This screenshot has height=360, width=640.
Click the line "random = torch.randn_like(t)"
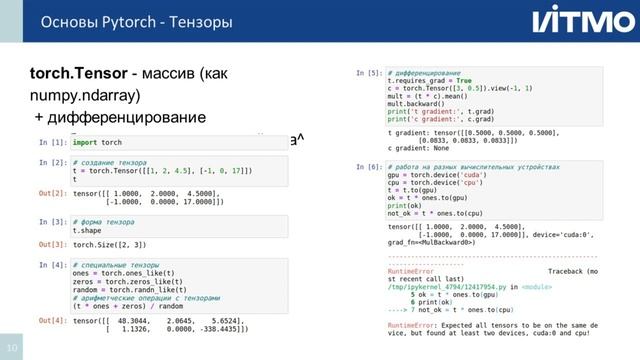click(x=130, y=290)
